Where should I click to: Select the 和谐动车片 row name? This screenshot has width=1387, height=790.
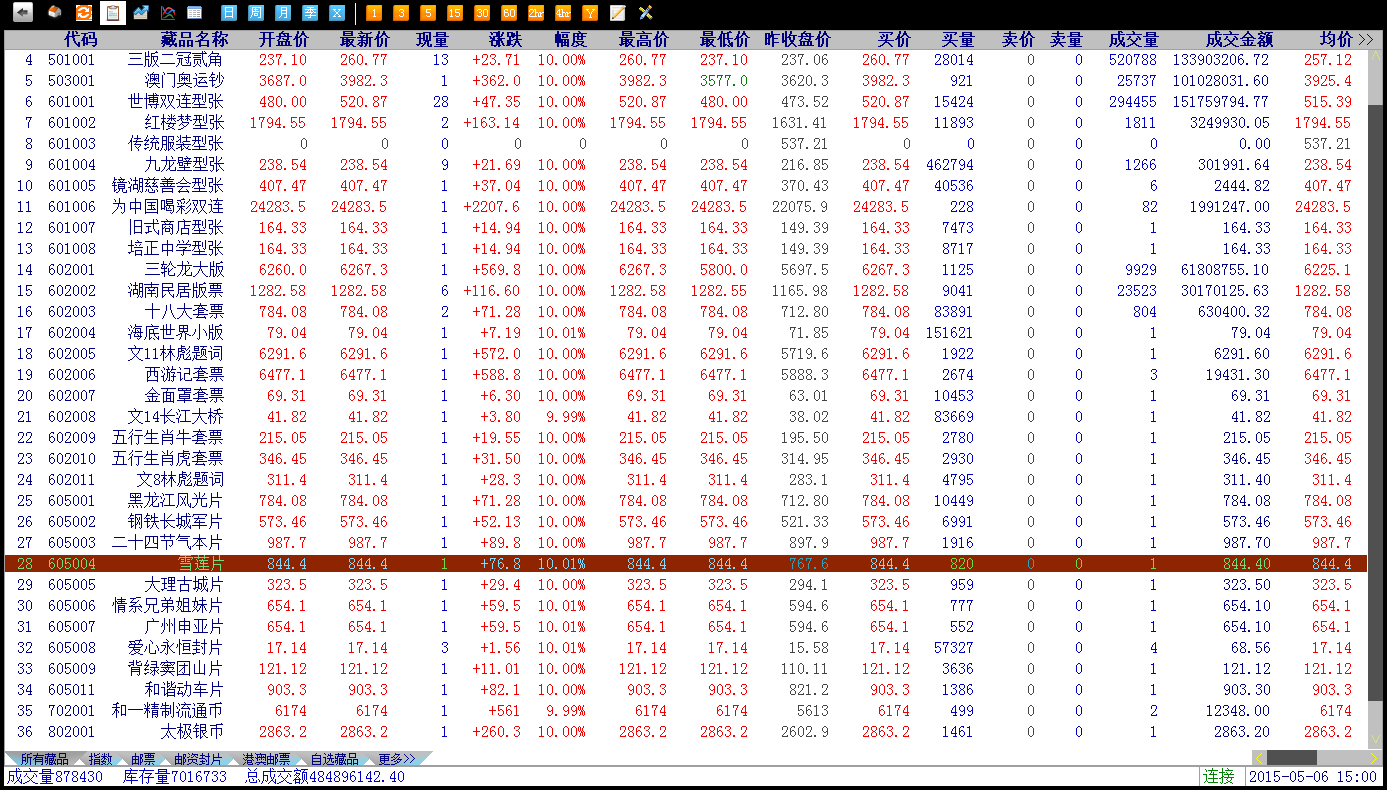[x=184, y=690]
